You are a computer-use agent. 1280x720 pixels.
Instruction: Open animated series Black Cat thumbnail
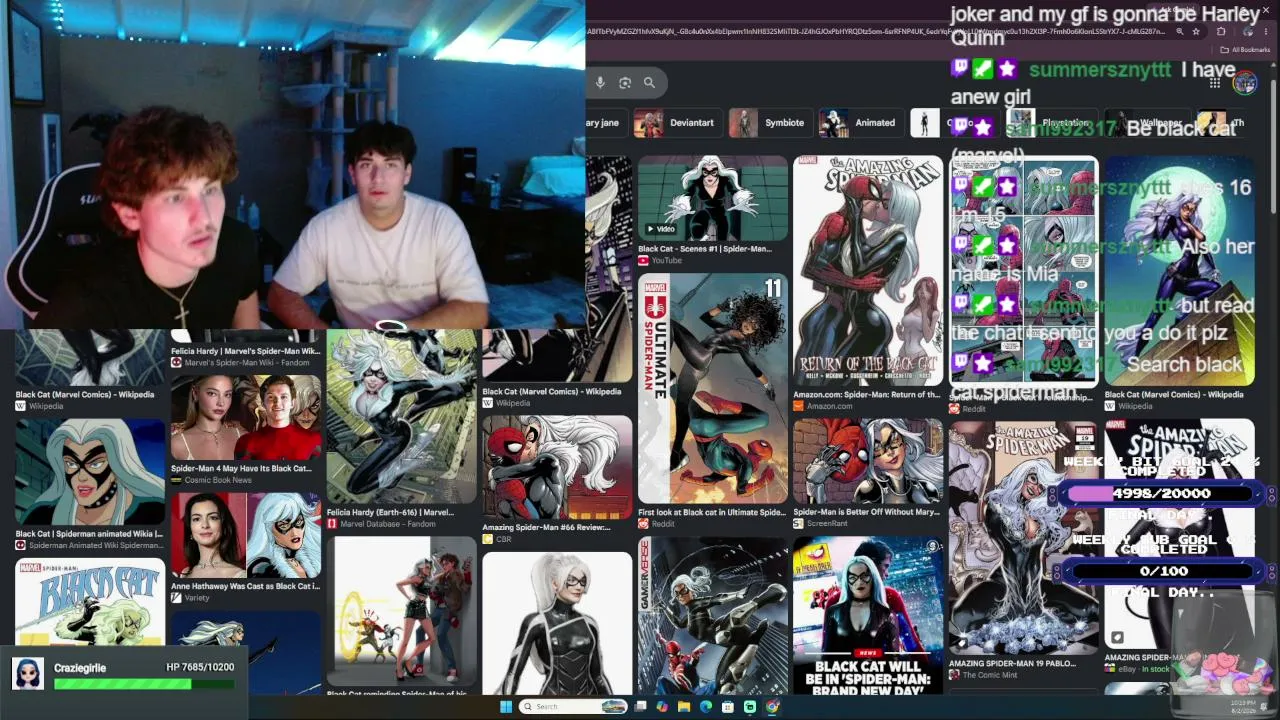pyautogui.click(x=90, y=471)
